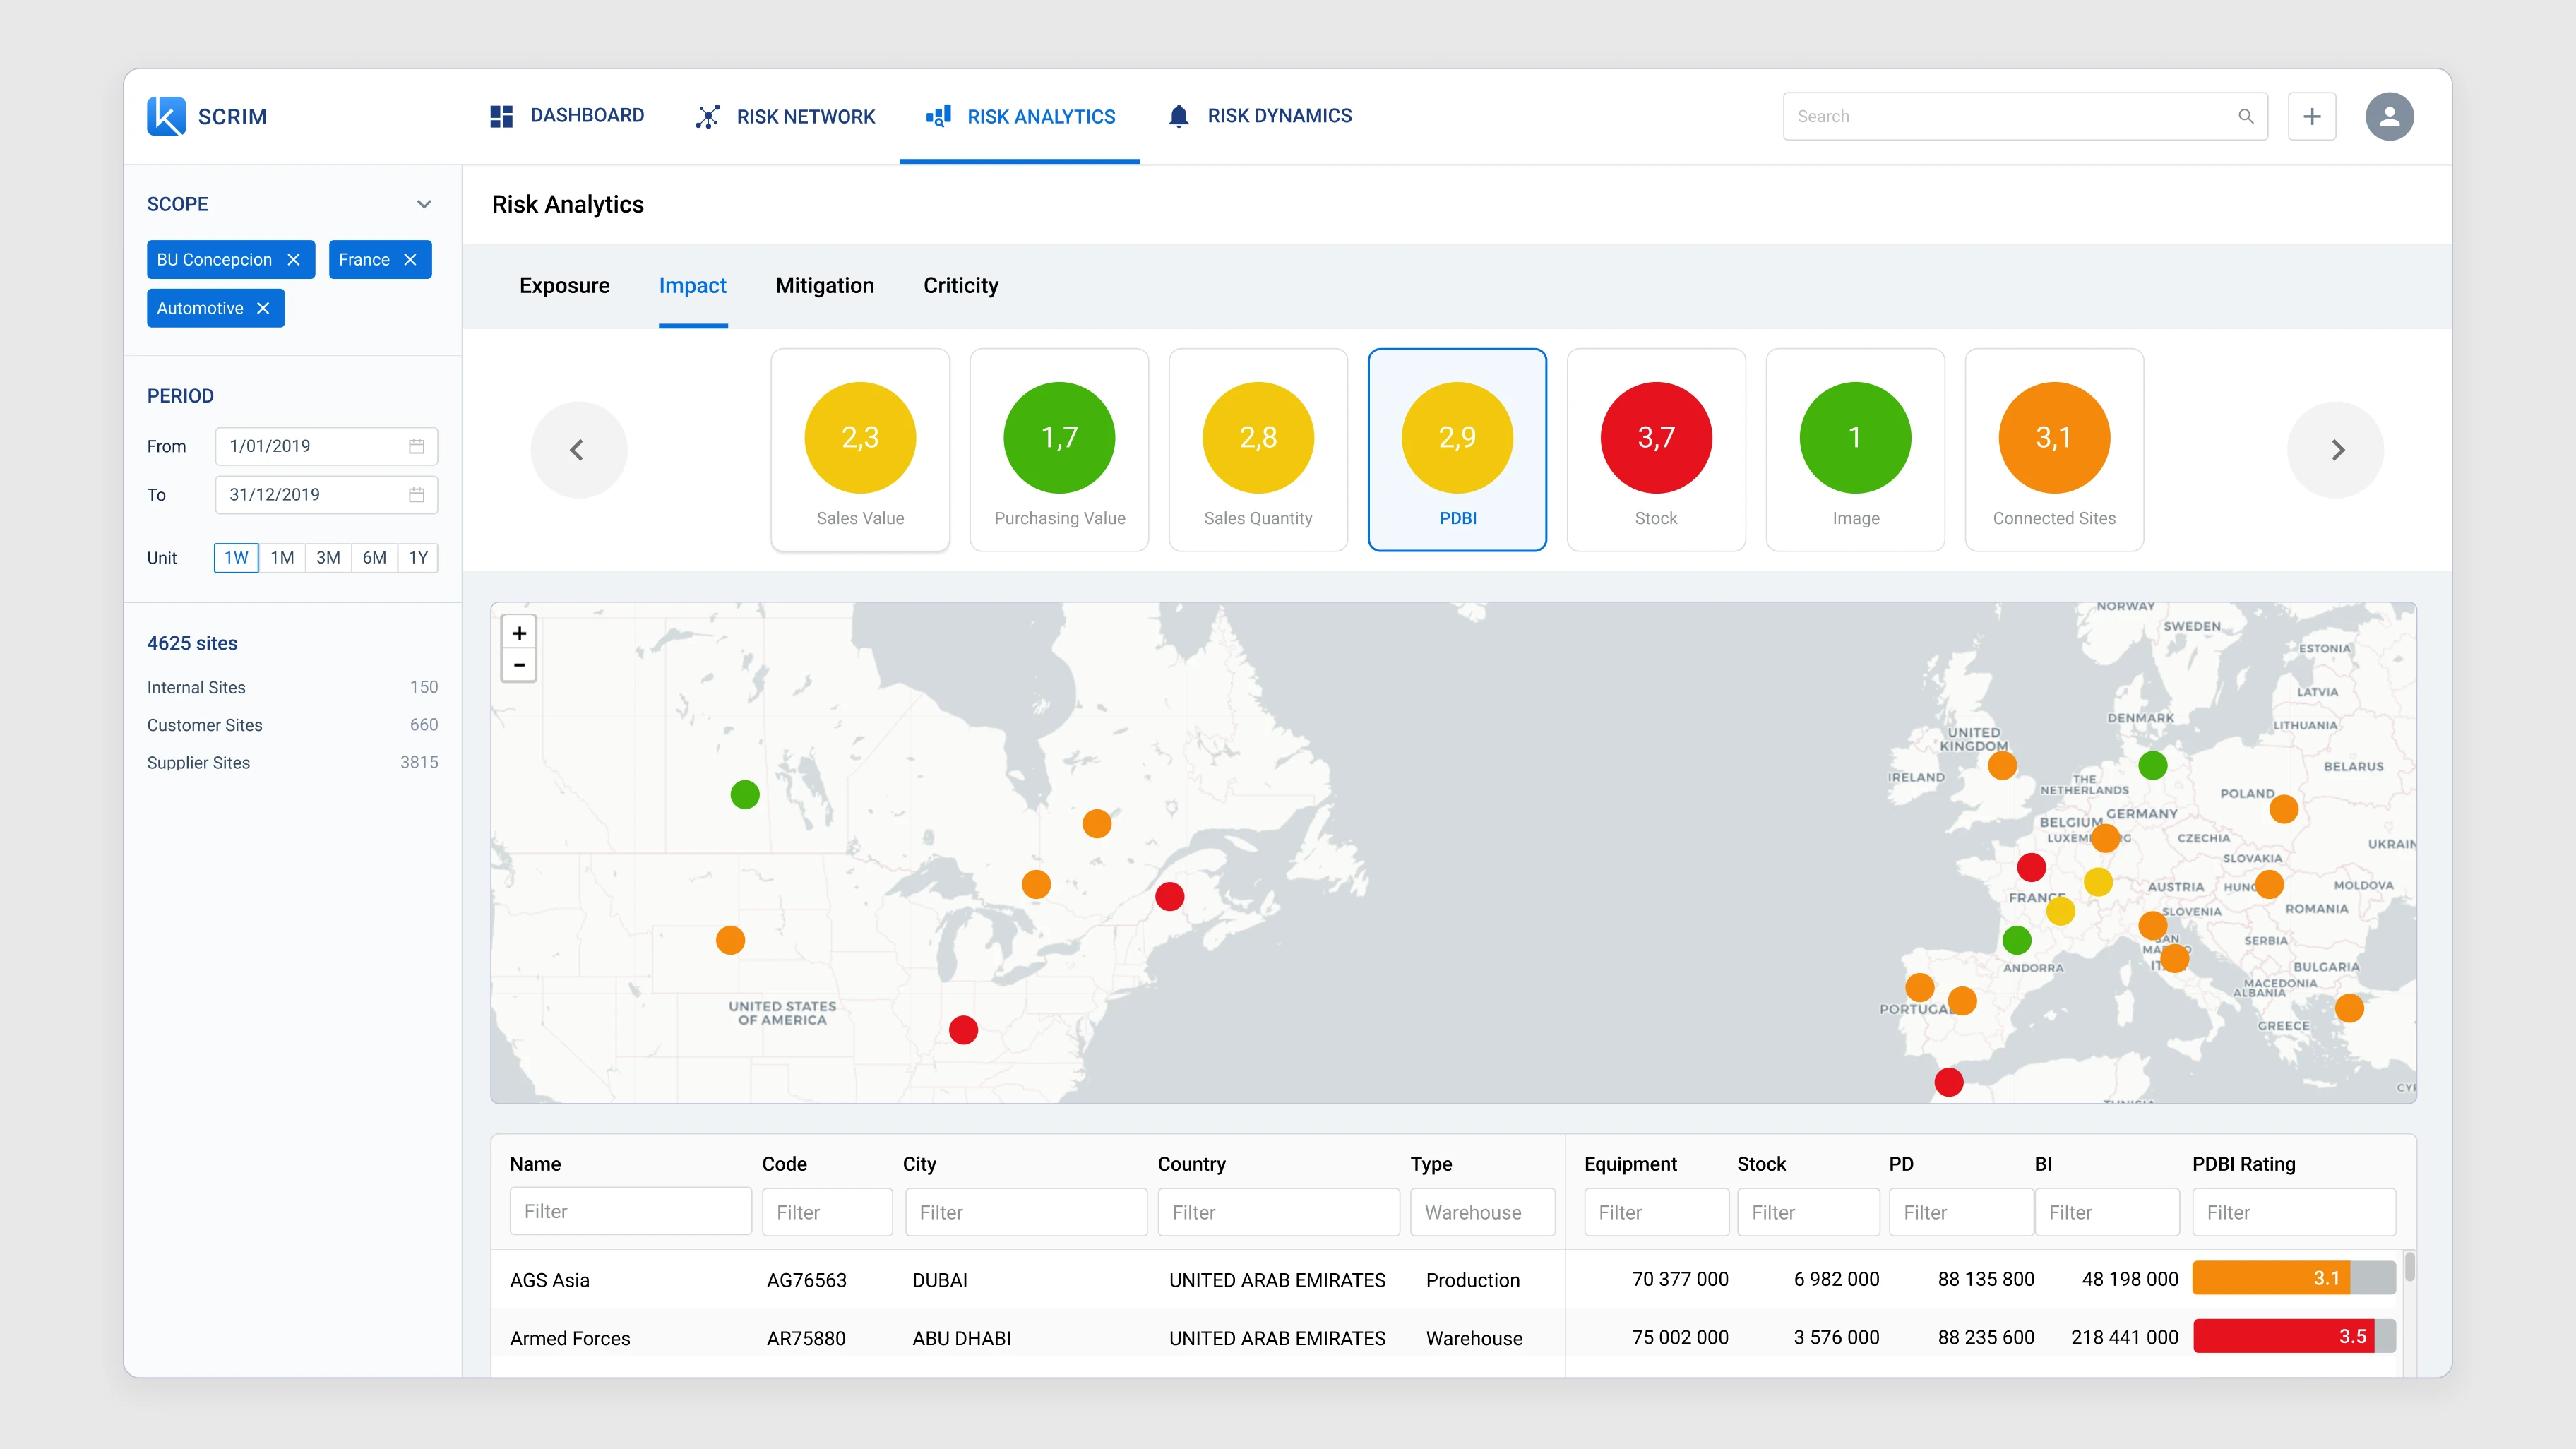Screen dimensions: 2576x1449
Task: Open Risk Network in navigation
Action: [786, 116]
